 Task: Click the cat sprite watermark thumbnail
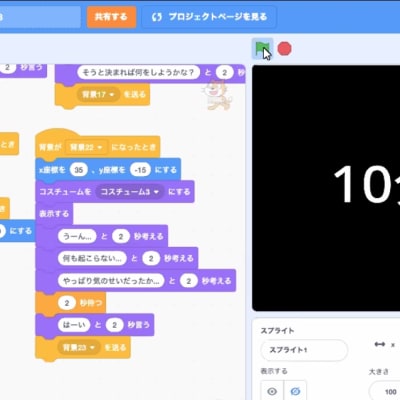218,95
